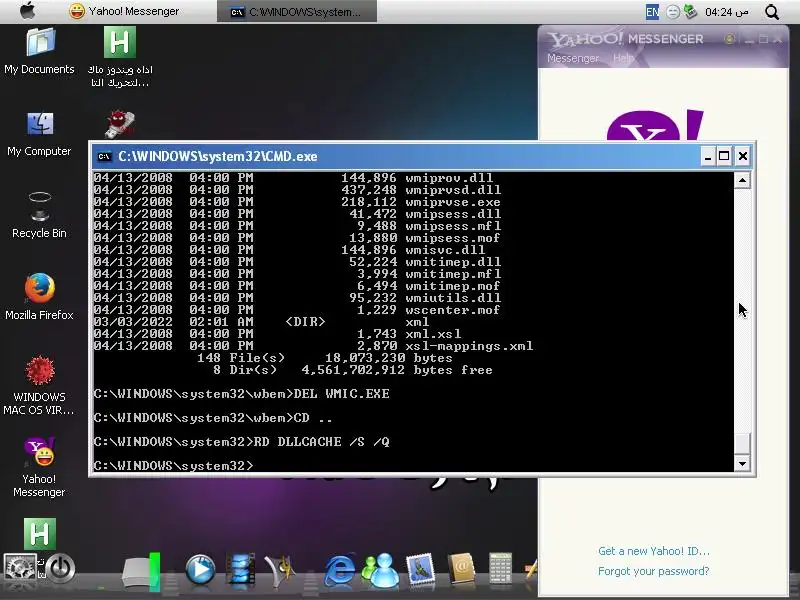Click the CMD scrollbar down arrow

point(742,463)
